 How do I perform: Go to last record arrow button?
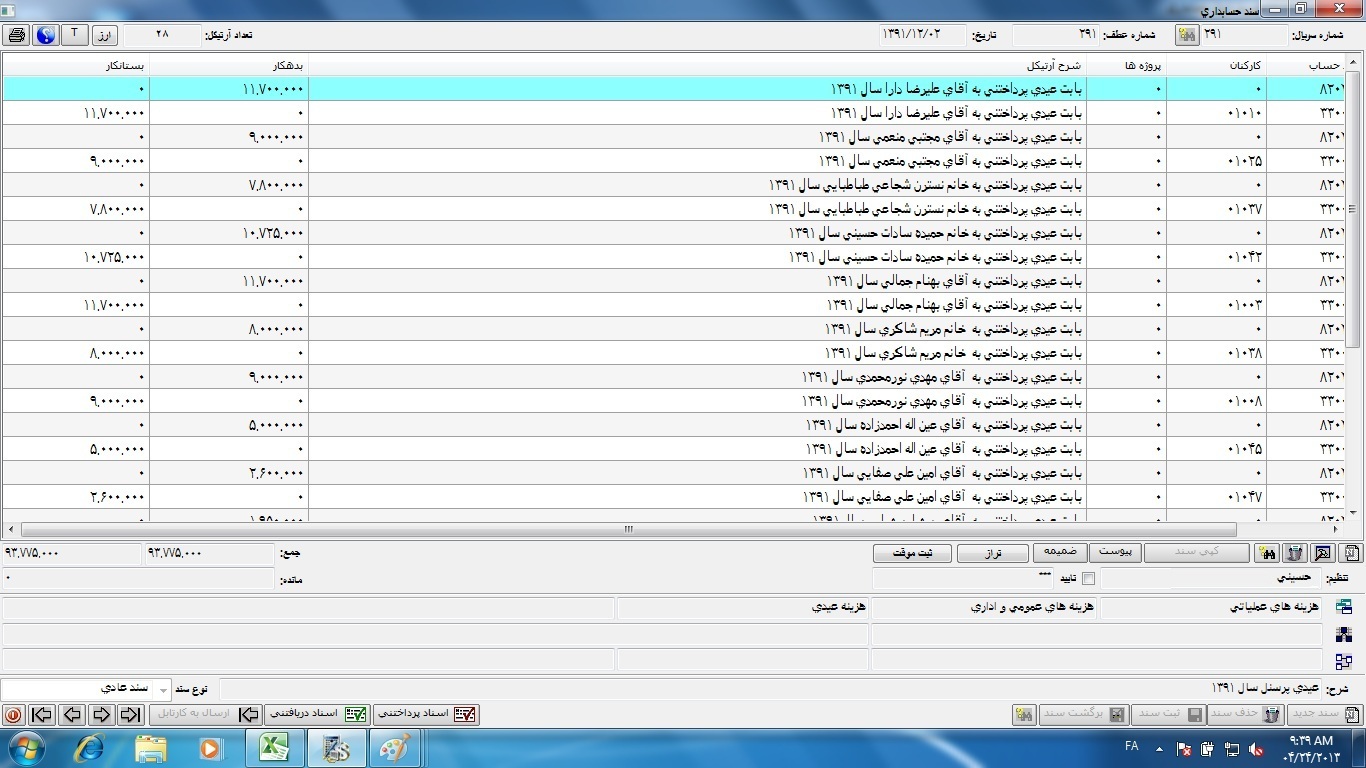[x=131, y=714]
